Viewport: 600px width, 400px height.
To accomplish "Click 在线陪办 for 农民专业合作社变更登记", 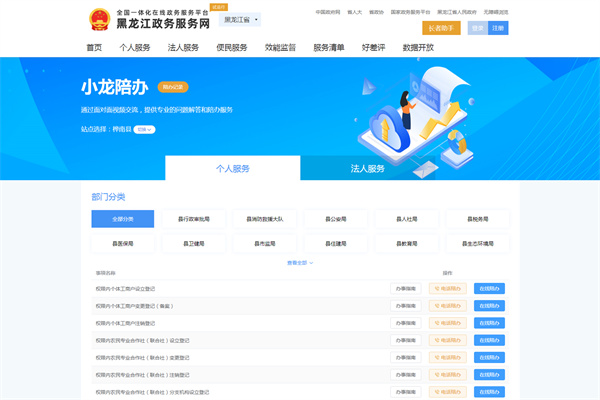I will point(489,358).
